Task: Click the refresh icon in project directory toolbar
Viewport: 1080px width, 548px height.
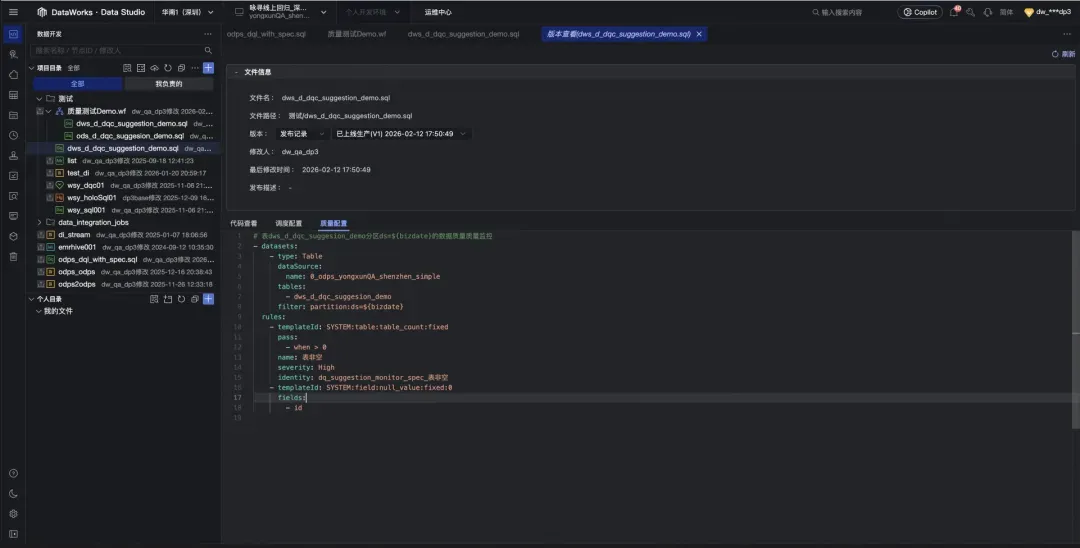Action: pyautogui.click(x=168, y=68)
